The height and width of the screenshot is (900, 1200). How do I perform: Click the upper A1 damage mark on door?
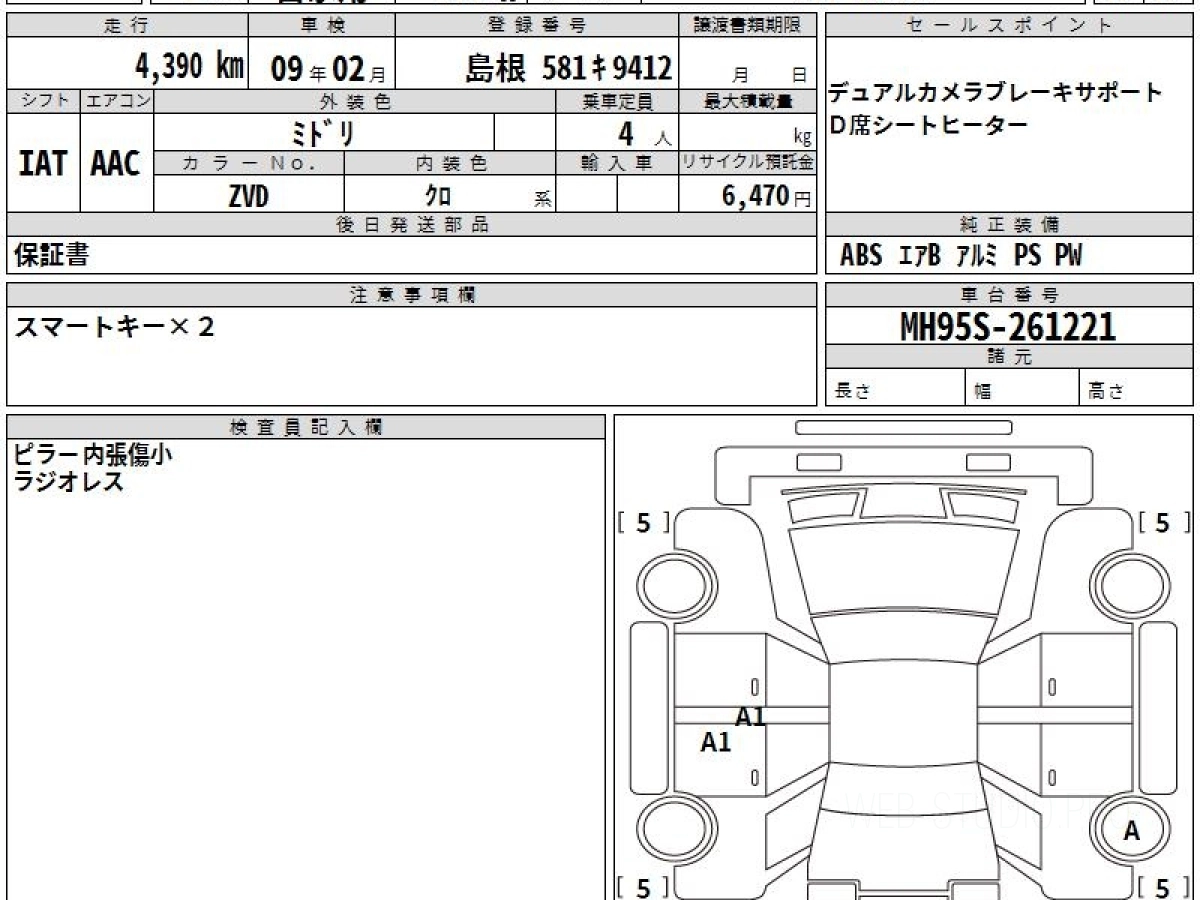750,716
